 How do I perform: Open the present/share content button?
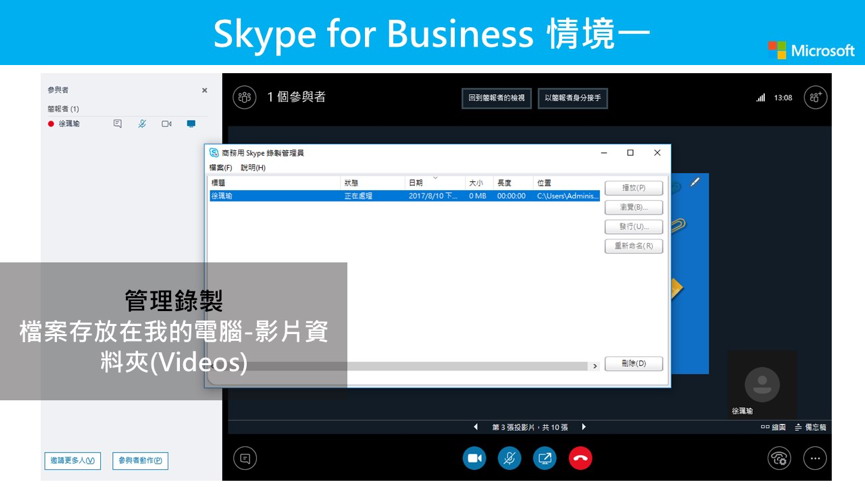click(545, 458)
